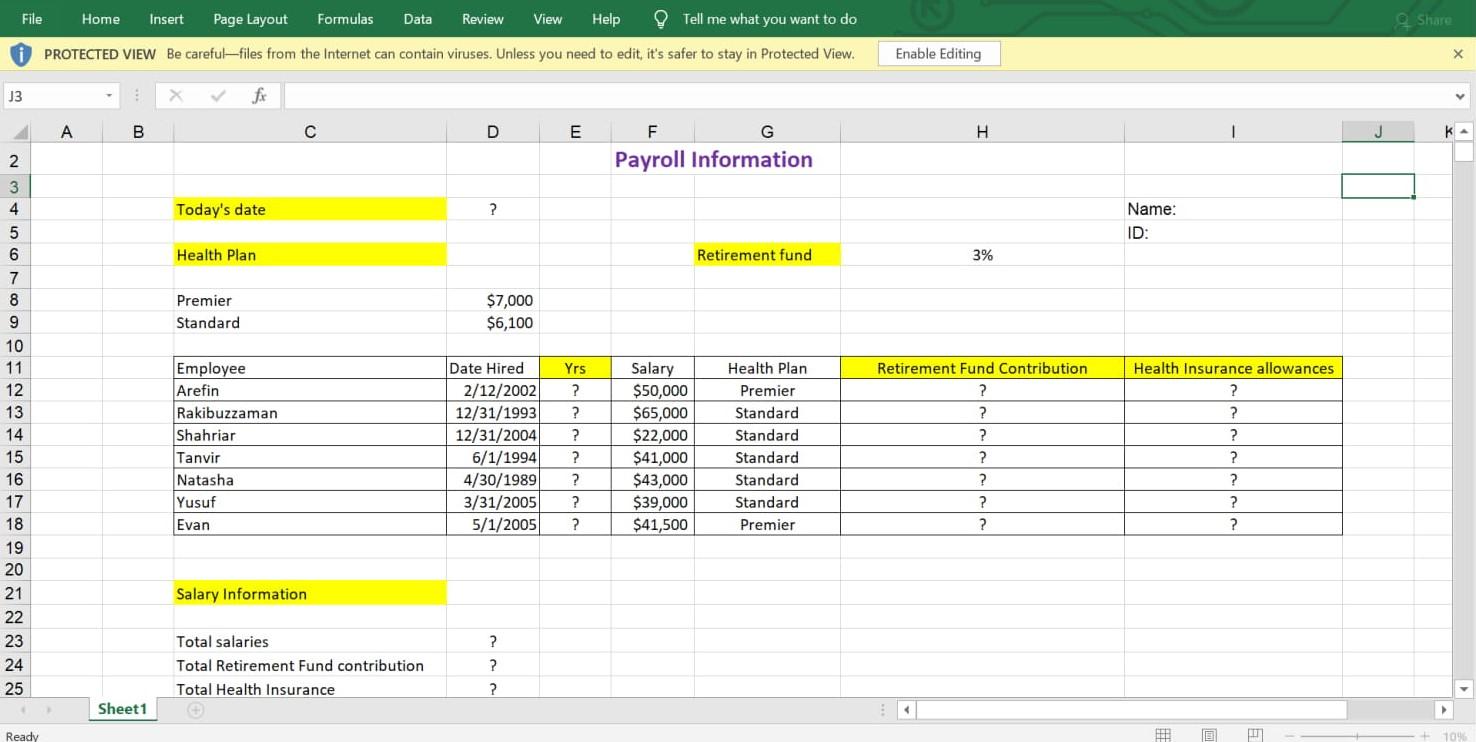This screenshot has height=742, width=1476.
Task: Select the Sheet1 tab
Action: 122,709
